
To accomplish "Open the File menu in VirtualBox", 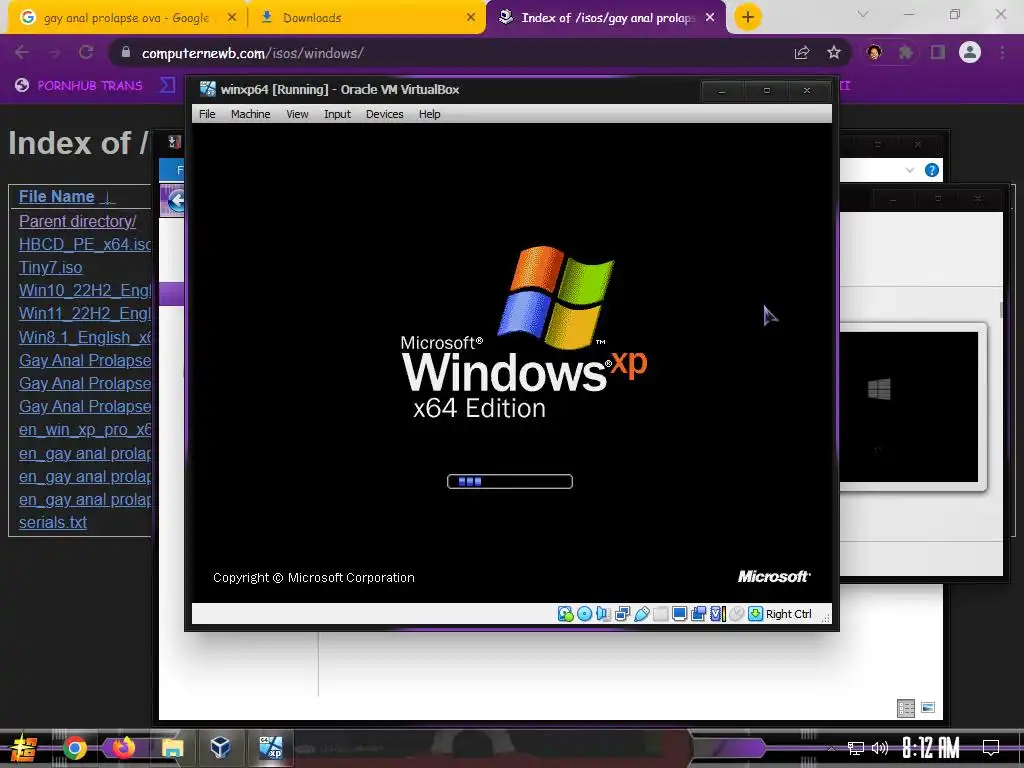I will [207, 114].
